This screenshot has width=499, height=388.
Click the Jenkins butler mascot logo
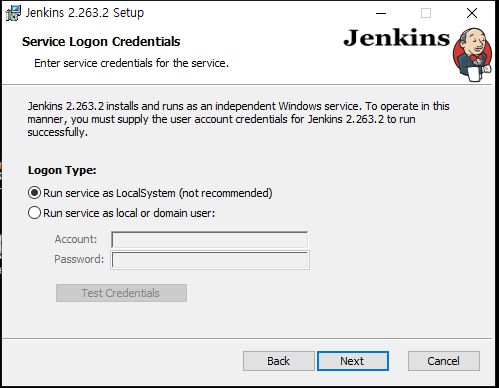click(x=473, y=54)
